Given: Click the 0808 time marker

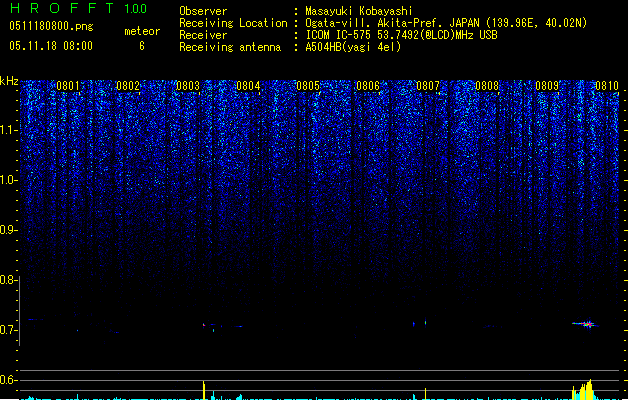Looking at the screenshot, I should pyautogui.click(x=487, y=86).
